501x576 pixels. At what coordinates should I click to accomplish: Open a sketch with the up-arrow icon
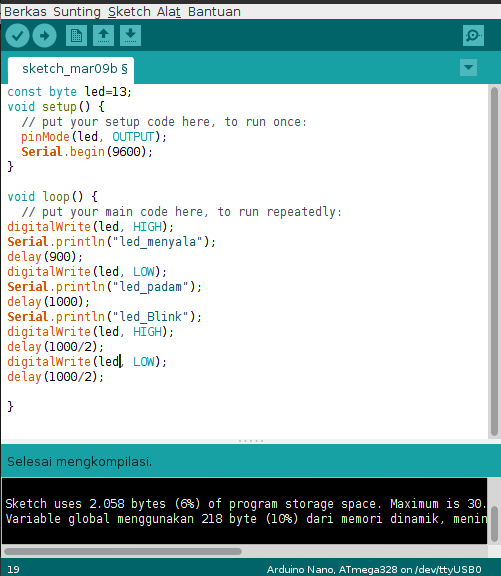coord(103,36)
